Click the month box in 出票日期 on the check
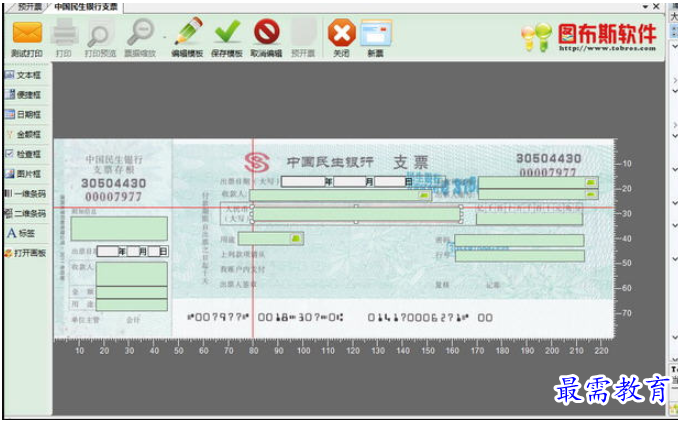 tap(350, 182)
